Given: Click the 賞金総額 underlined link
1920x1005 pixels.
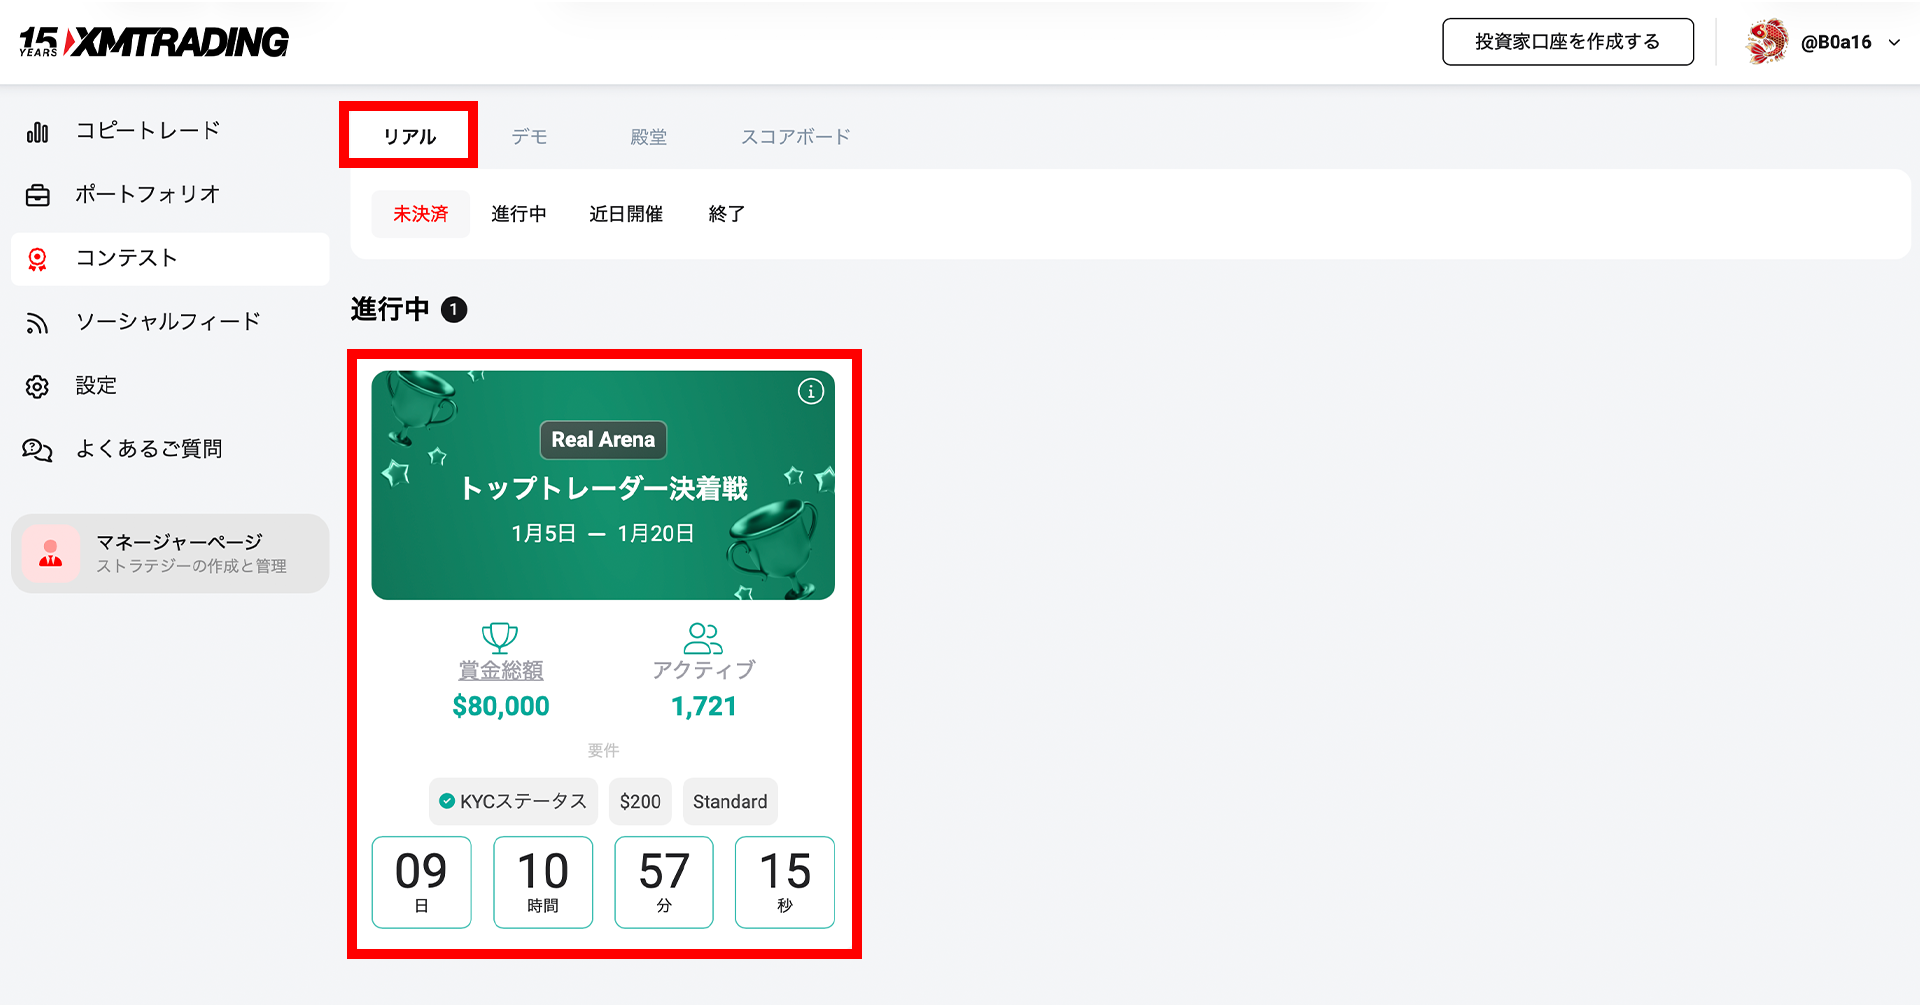Looking at the screenshot, I should coord(500,670).
